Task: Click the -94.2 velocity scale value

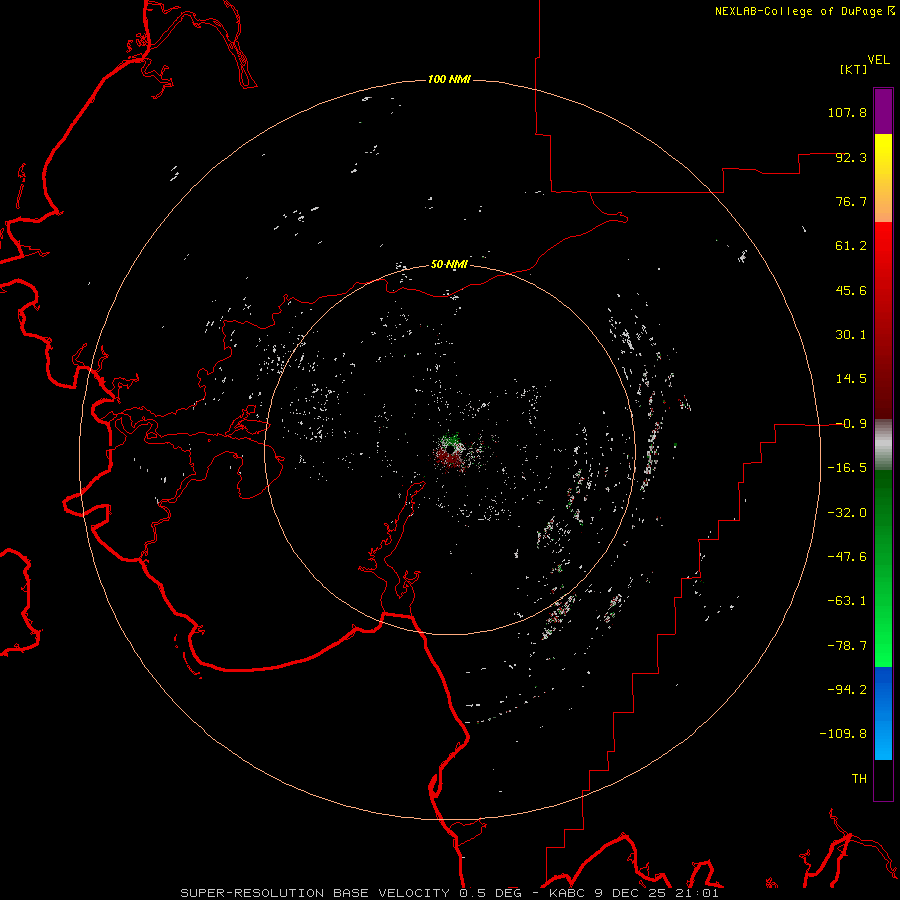Action: (847, 690)
